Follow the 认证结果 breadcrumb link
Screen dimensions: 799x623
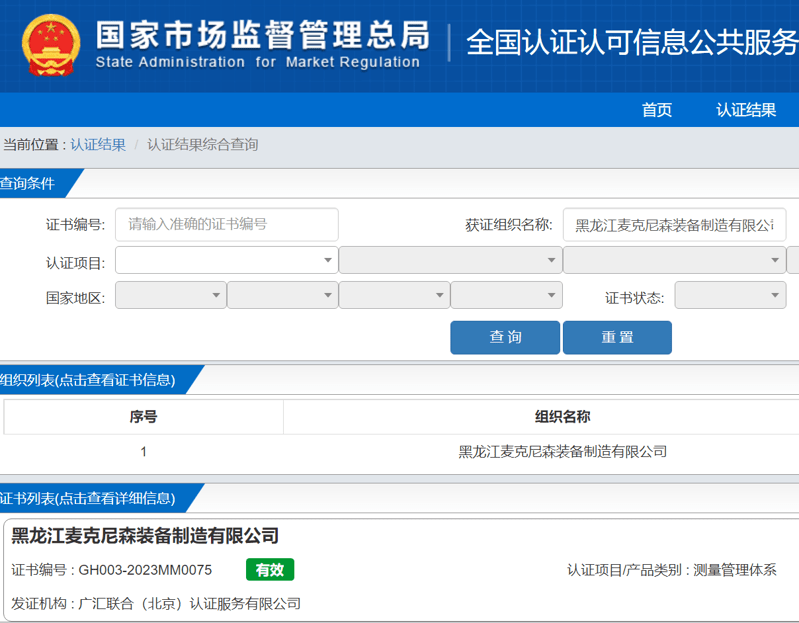pyautogui.click(x=98, y=145)
